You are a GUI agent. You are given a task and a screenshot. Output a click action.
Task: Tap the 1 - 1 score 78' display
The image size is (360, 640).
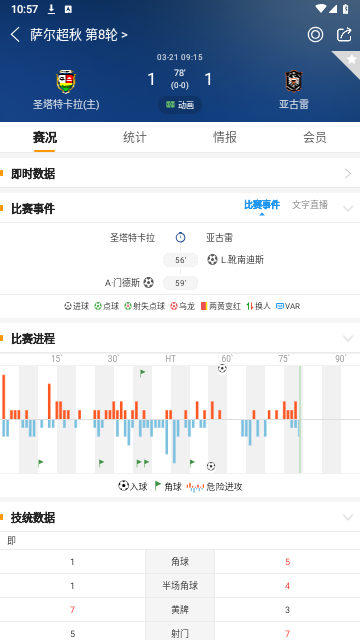click(x=180, y=79)
